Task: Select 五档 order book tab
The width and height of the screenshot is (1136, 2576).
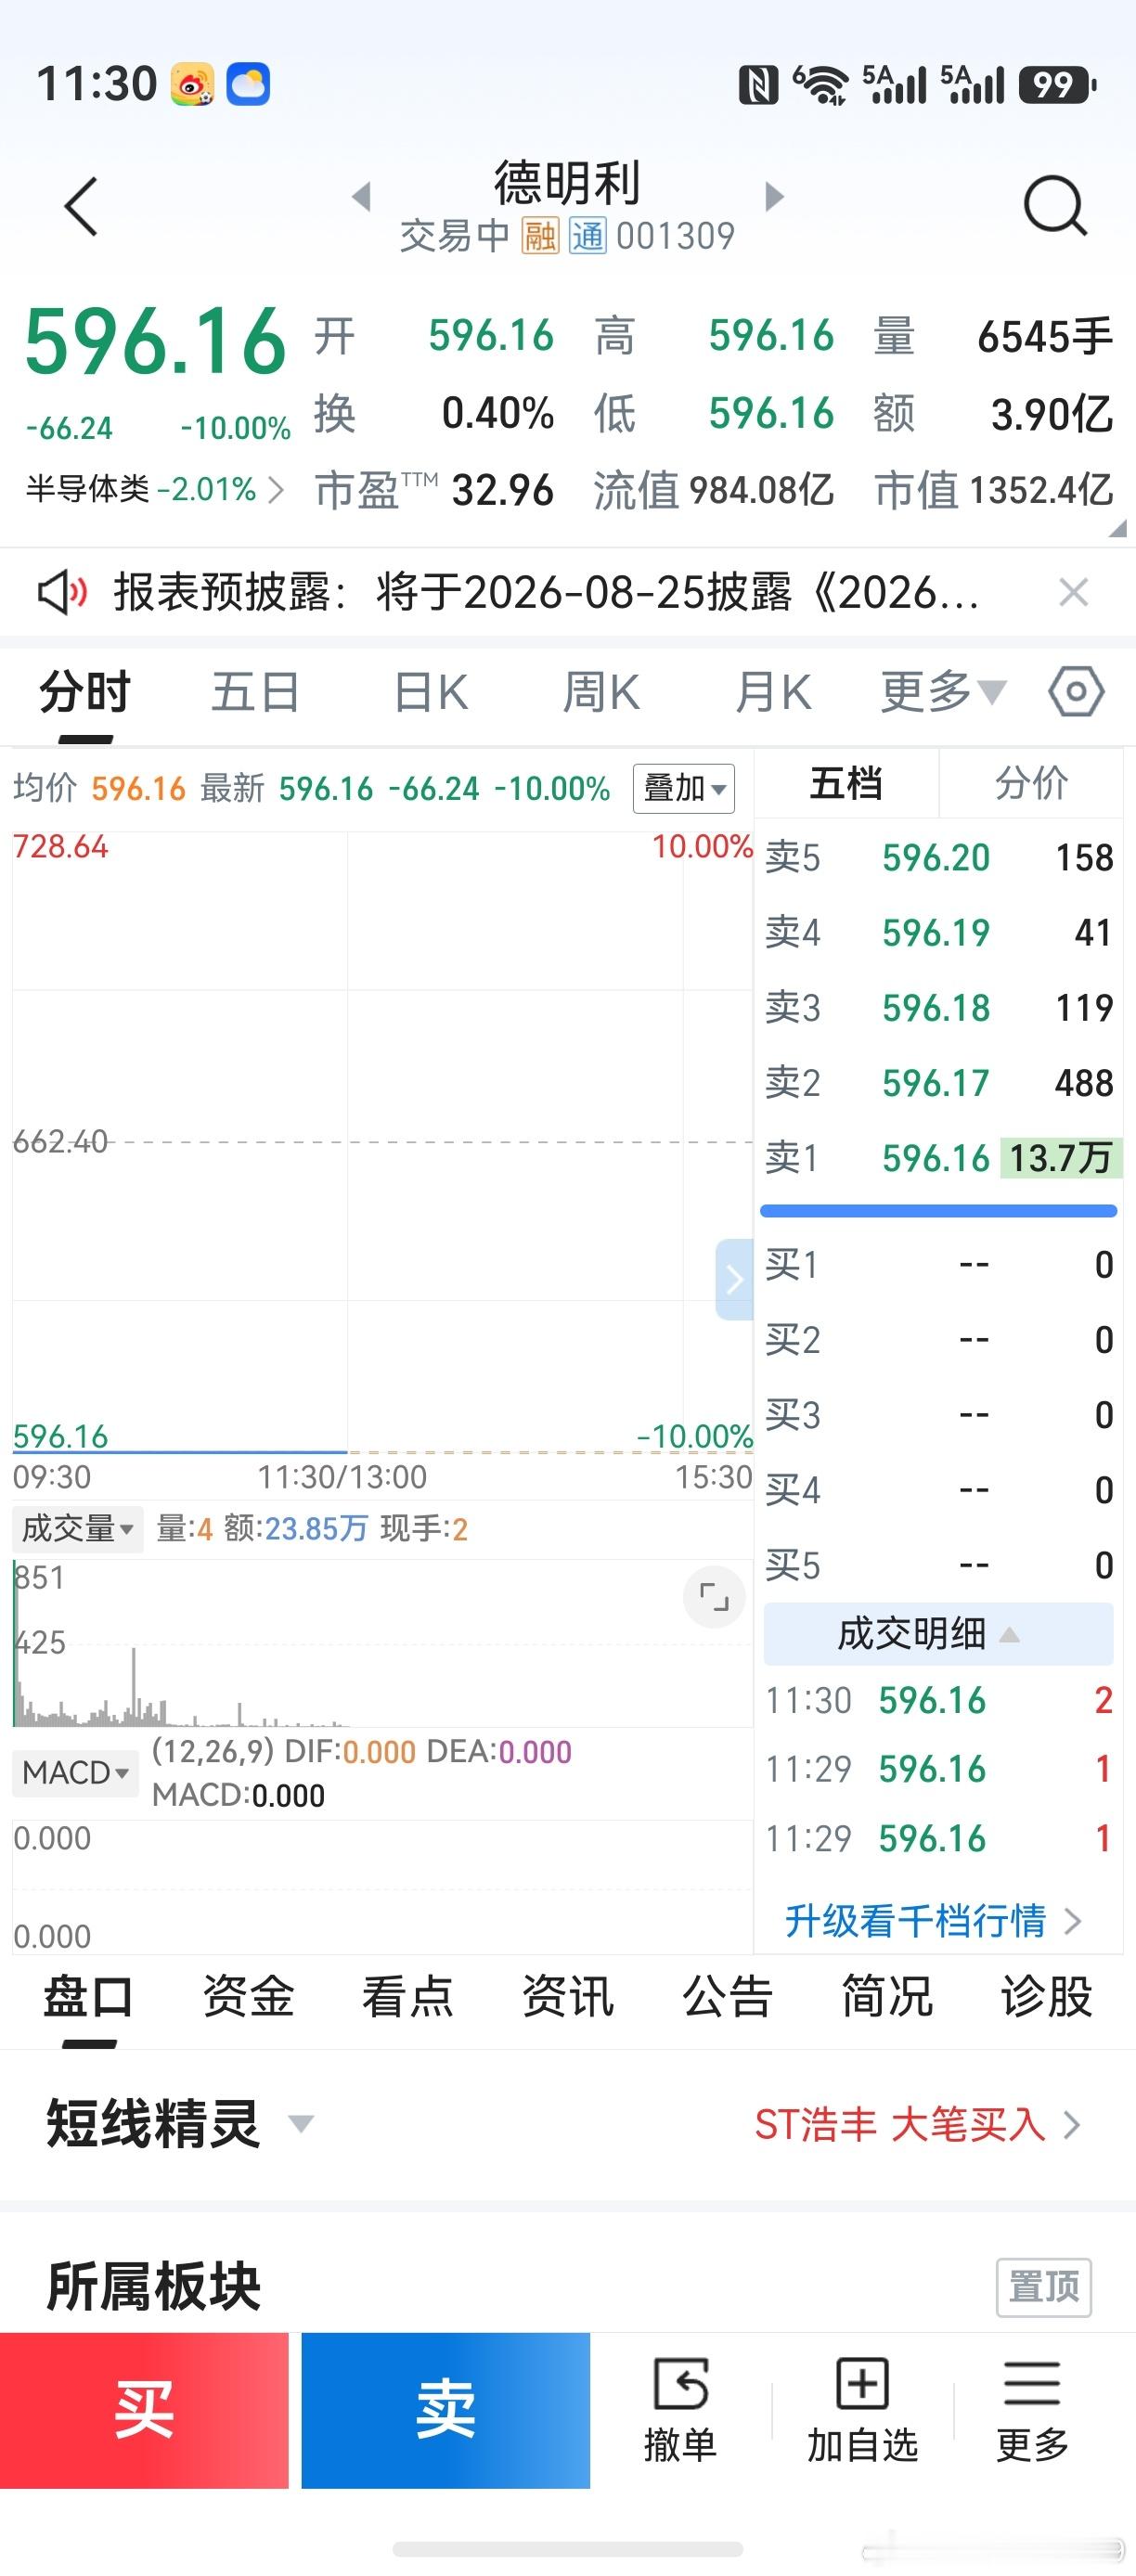Action: point(846,783)
